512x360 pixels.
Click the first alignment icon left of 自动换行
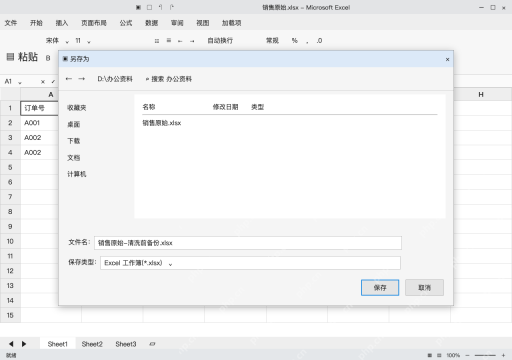click(x=157, y=41)
